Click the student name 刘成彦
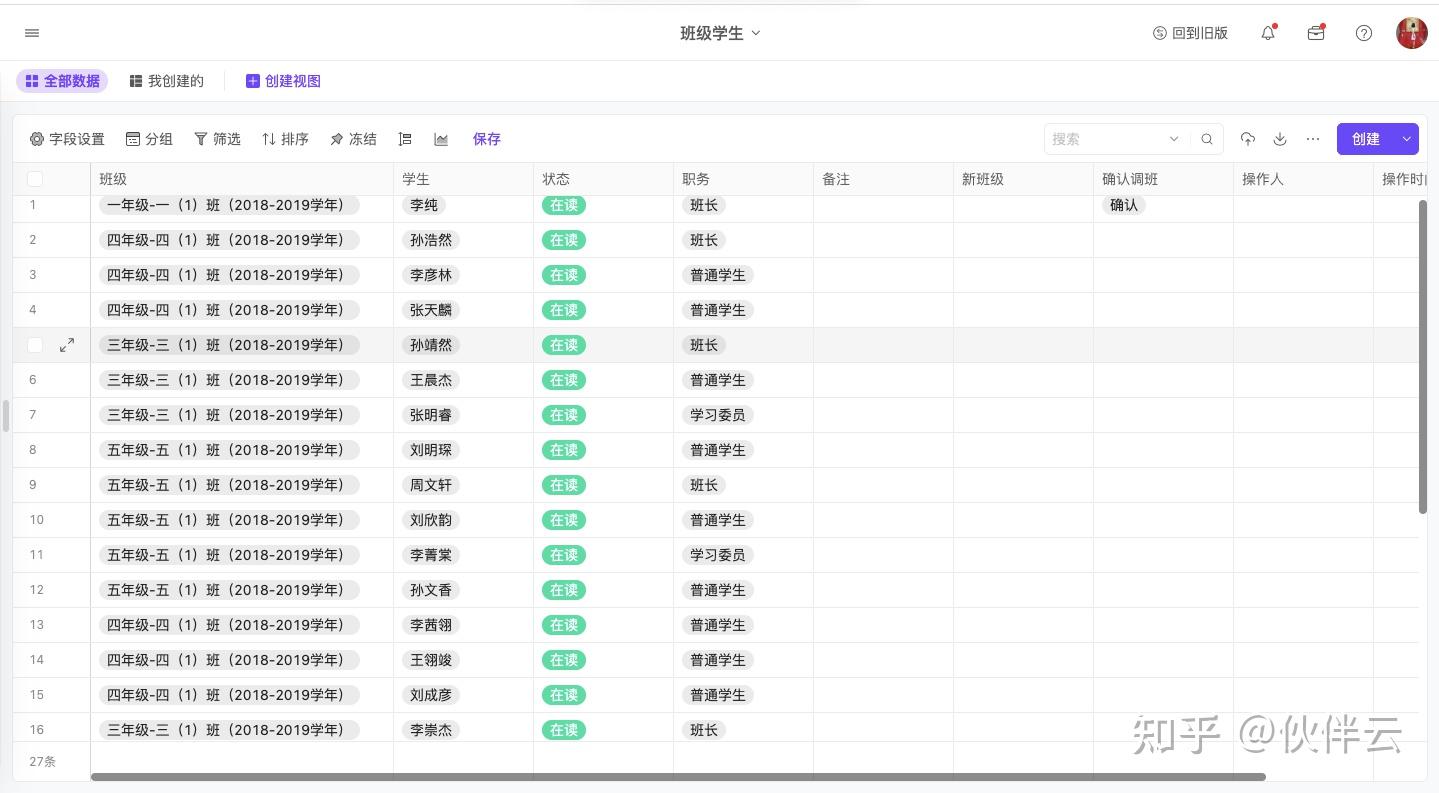1439x793 pixels. click(x=431, y=695)
